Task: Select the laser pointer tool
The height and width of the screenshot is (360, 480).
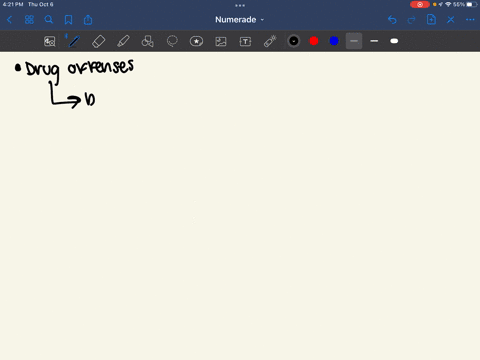Action: (270, 41)
